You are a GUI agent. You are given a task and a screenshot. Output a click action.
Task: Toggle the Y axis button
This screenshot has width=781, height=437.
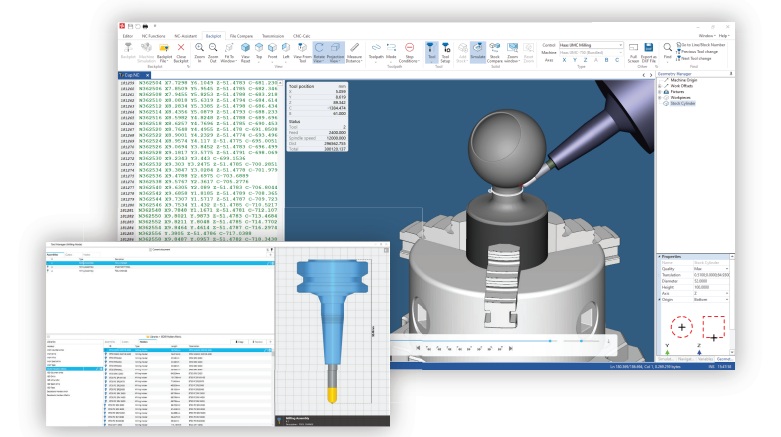tap(575, 60)
